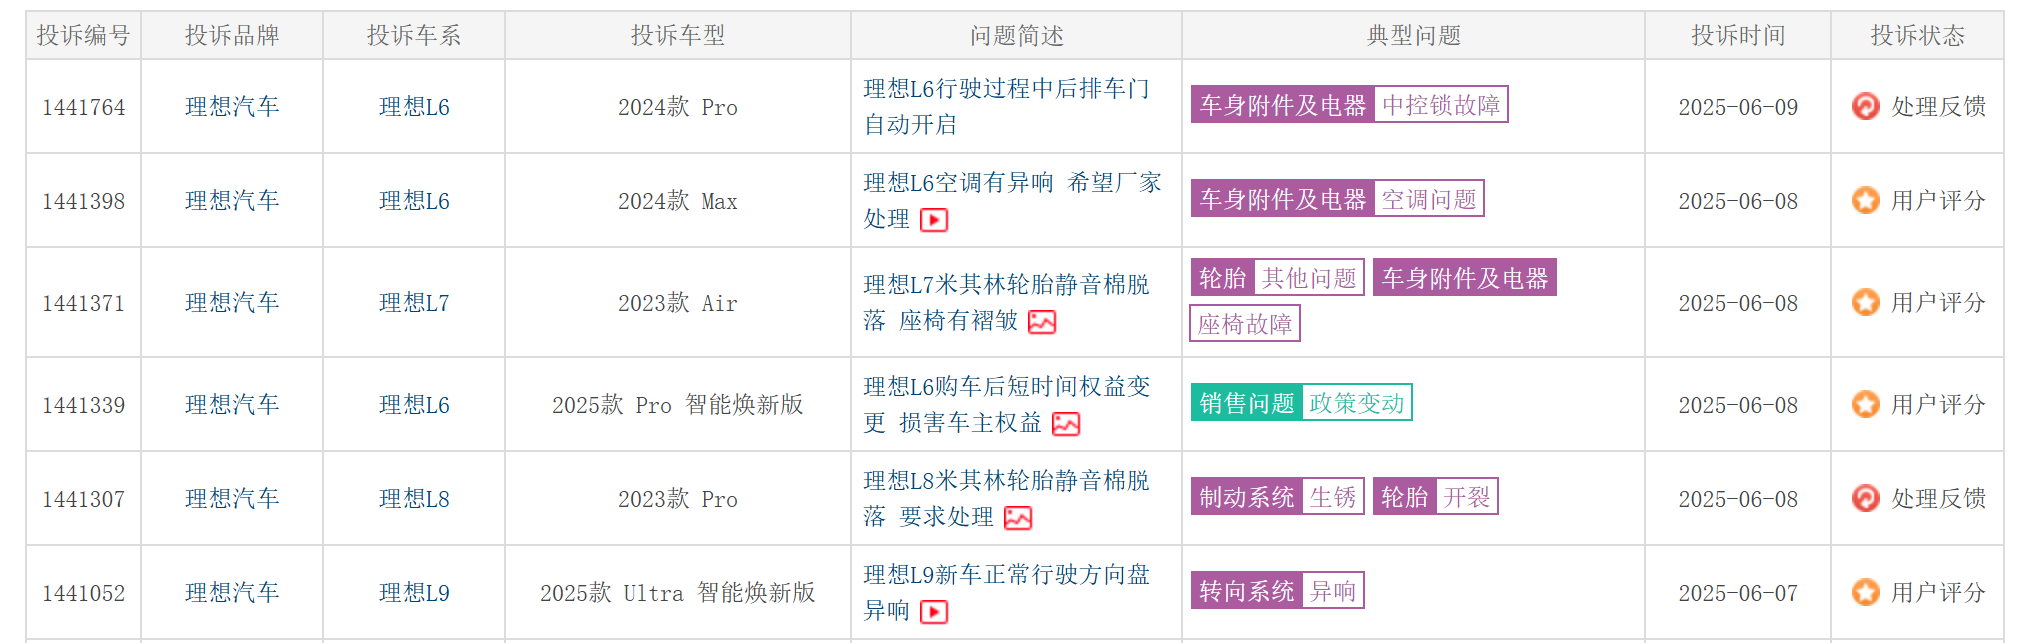
Task: Click 理想L7 in the 投诉车系 column
Action: (x=414, y=303)
